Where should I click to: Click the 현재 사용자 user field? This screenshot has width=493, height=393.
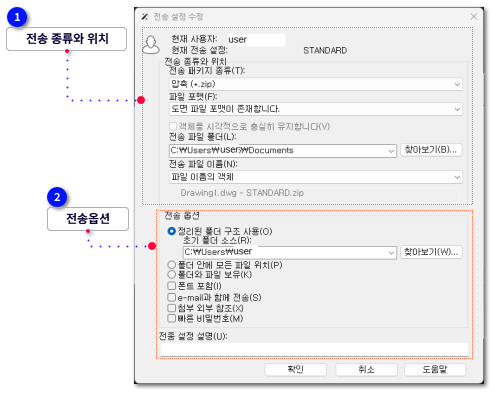(x=256, y=40)
